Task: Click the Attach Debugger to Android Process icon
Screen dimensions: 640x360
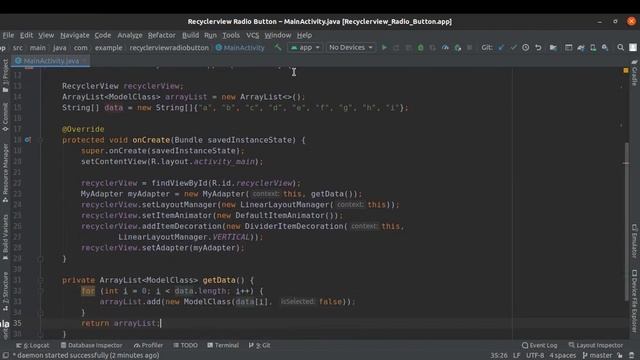Action: coord(458,48)
